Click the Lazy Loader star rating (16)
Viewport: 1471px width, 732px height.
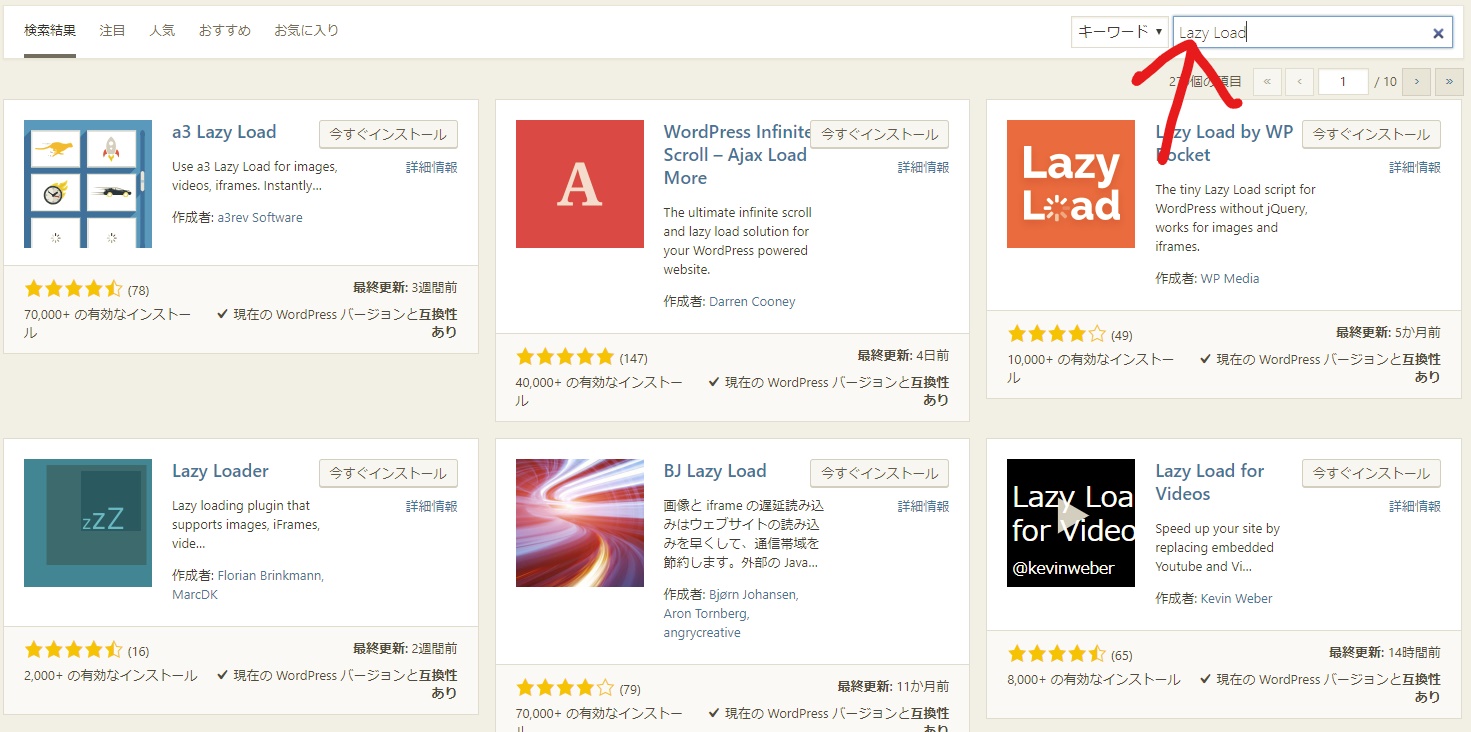[x=73, y=652]
